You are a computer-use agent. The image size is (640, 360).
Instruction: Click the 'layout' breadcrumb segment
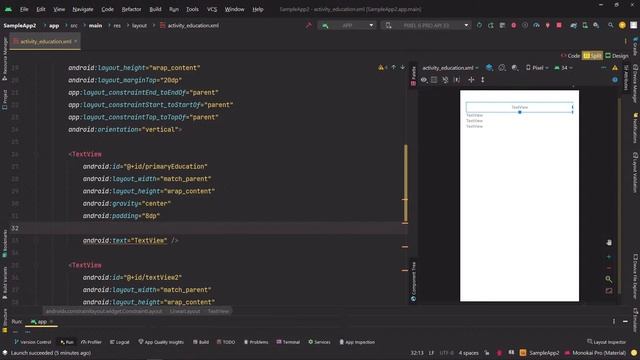139,25
